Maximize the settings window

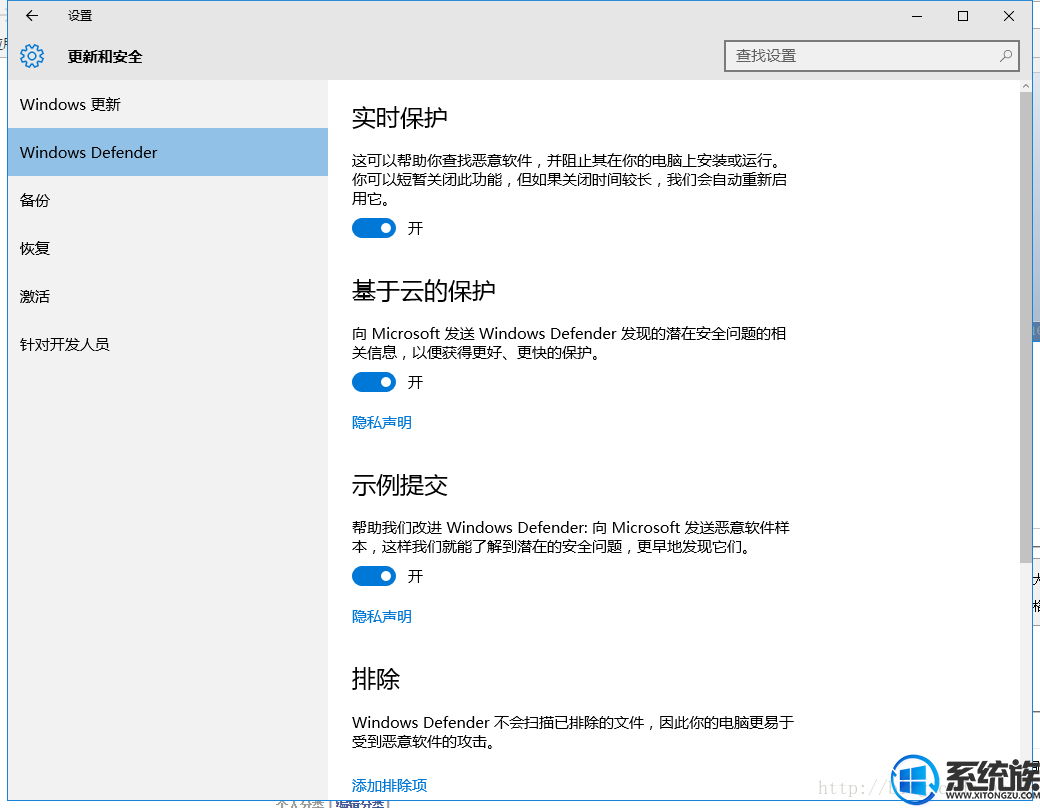coord(963,16)
